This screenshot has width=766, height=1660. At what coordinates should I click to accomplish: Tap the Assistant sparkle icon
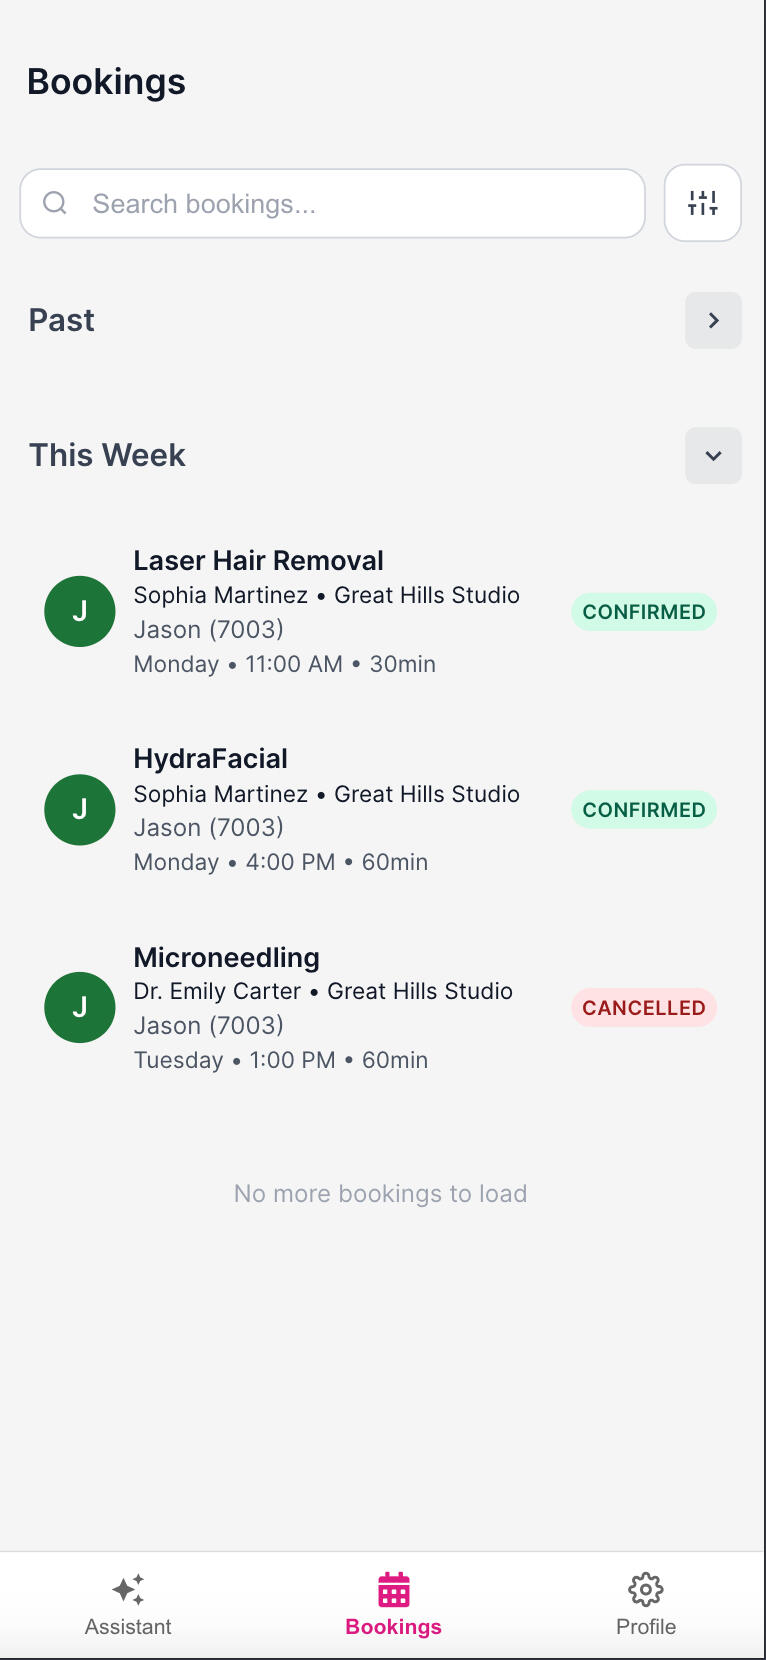[x=128, y=1589]
